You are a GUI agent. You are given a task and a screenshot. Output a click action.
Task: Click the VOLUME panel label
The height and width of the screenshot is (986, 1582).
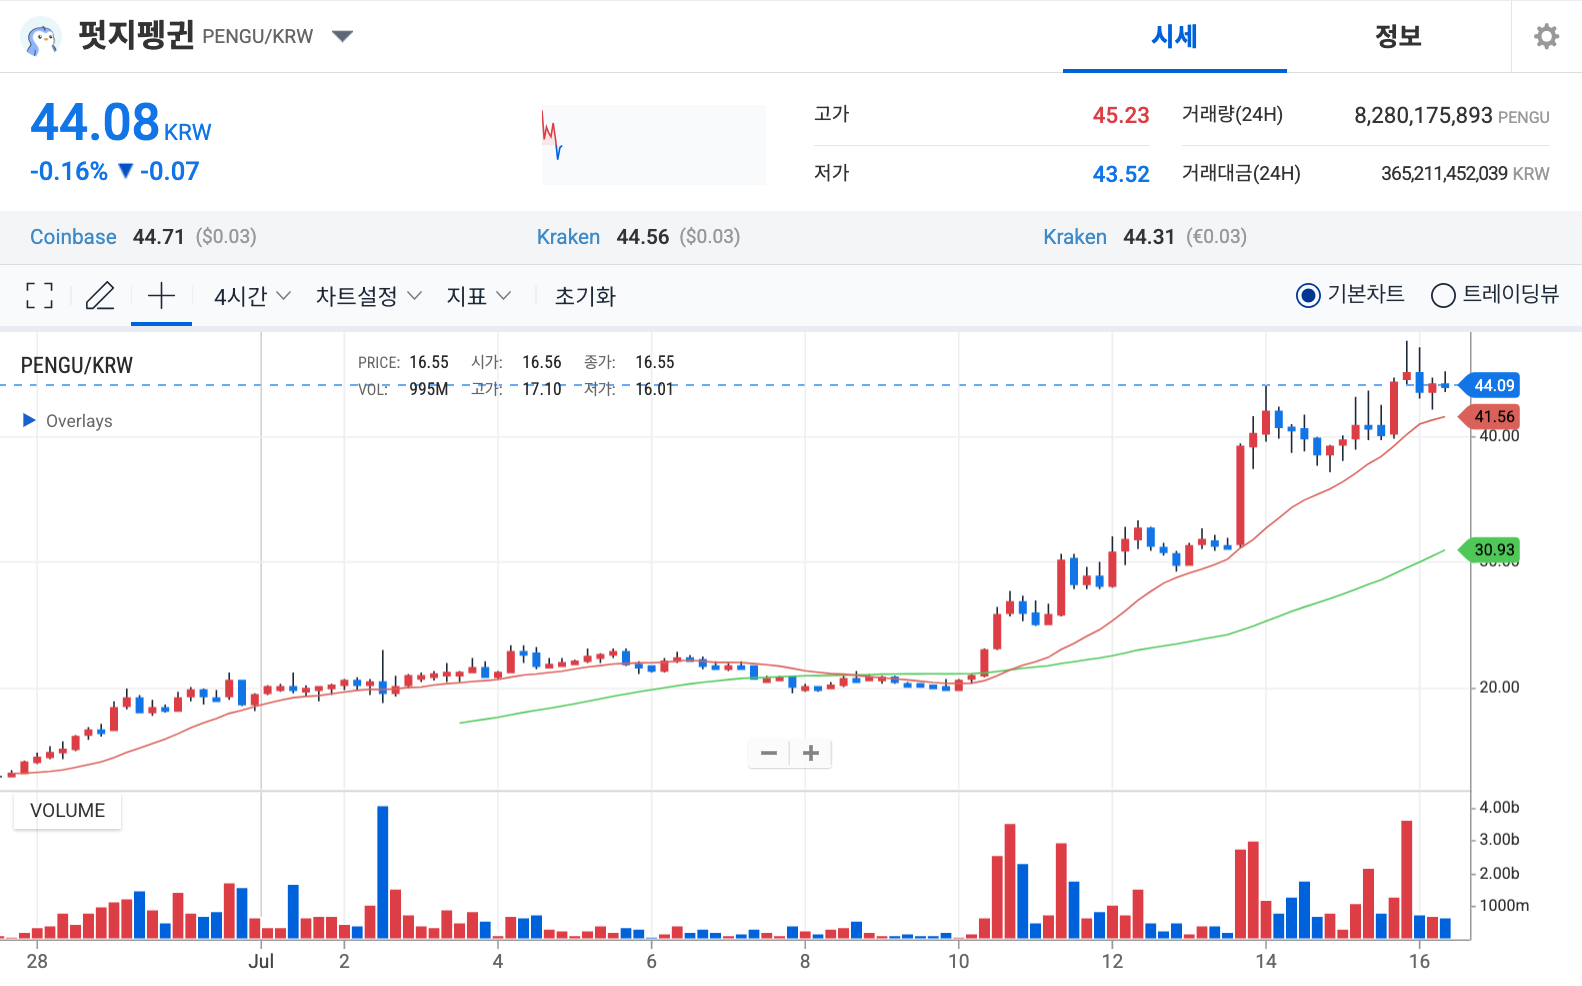coord(67,811)
